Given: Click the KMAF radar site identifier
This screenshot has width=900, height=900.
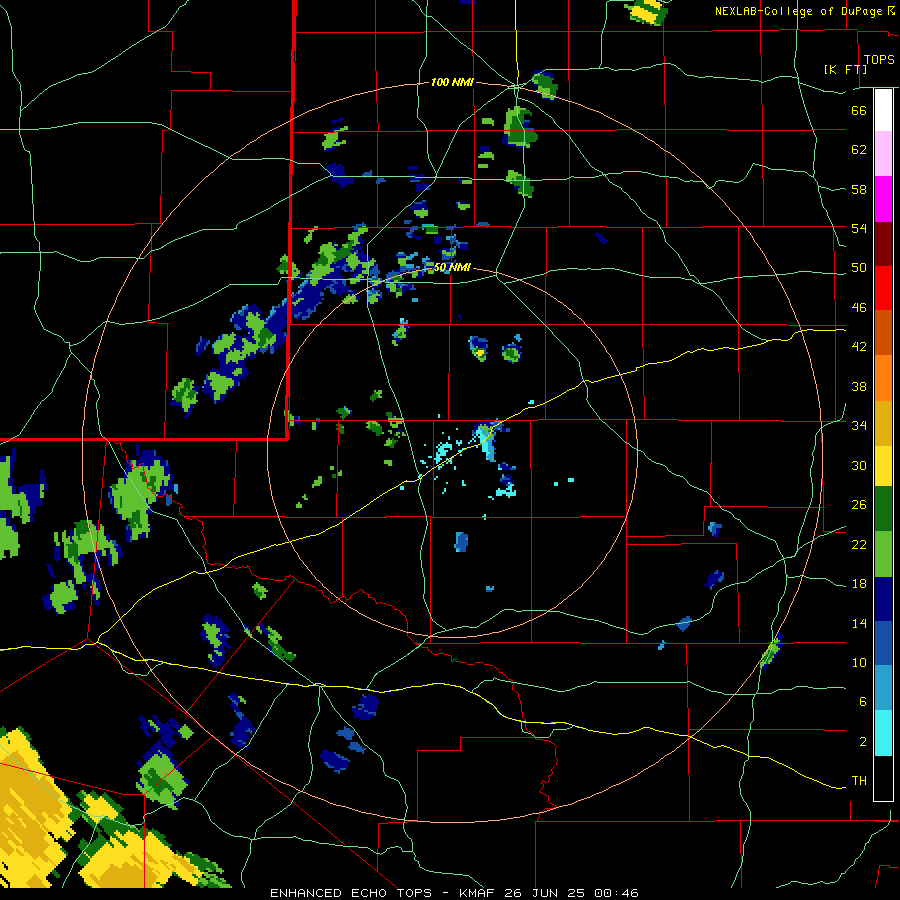Looking at the screenshot, I should tap(476, 893).
